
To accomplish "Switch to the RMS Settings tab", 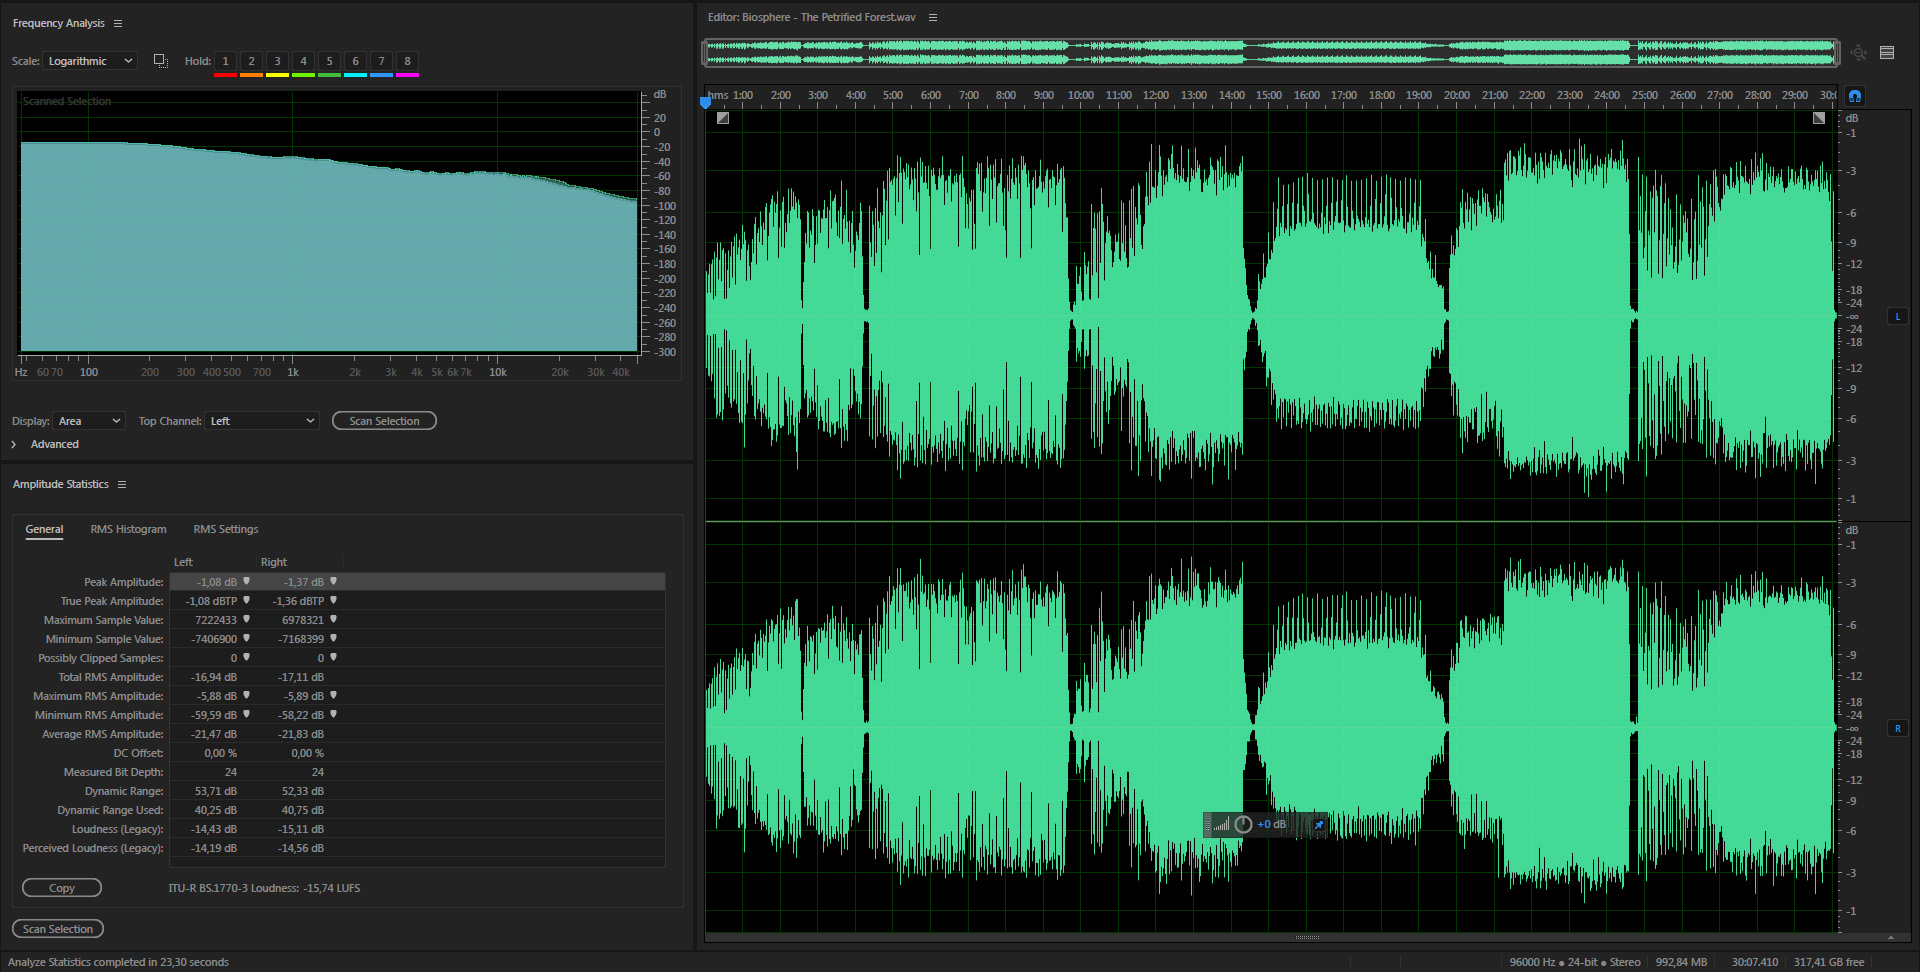I will pyautogui.click(x=226, y=529).
